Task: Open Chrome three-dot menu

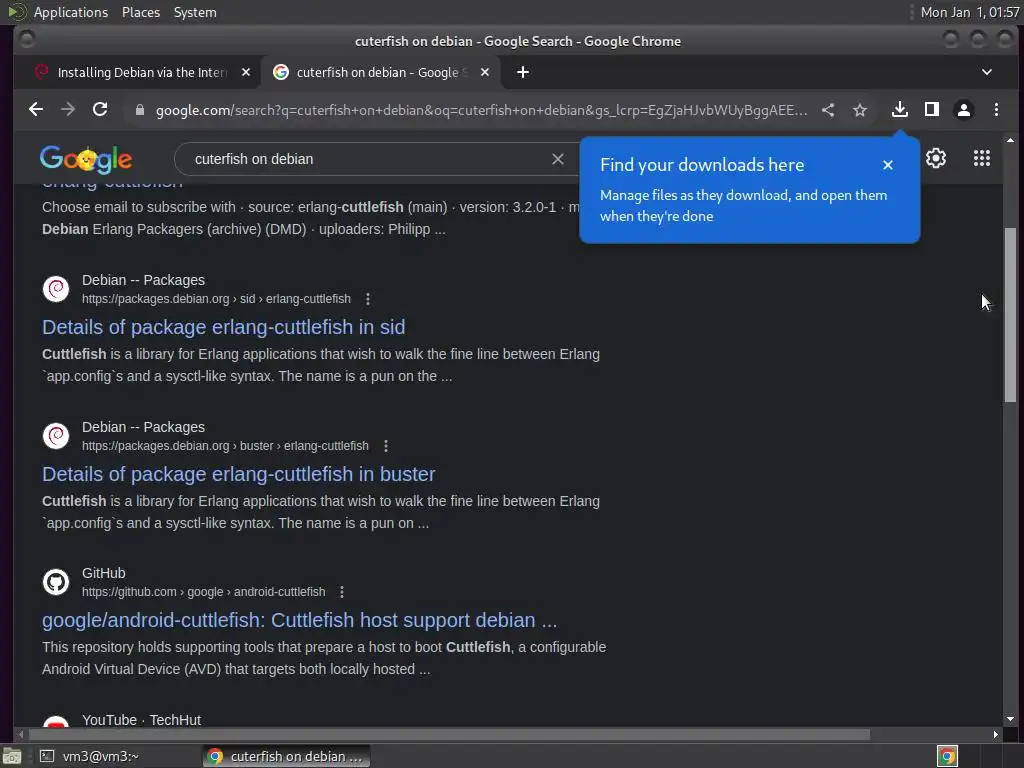Action: pyautogui.click(x=996, y=110)
